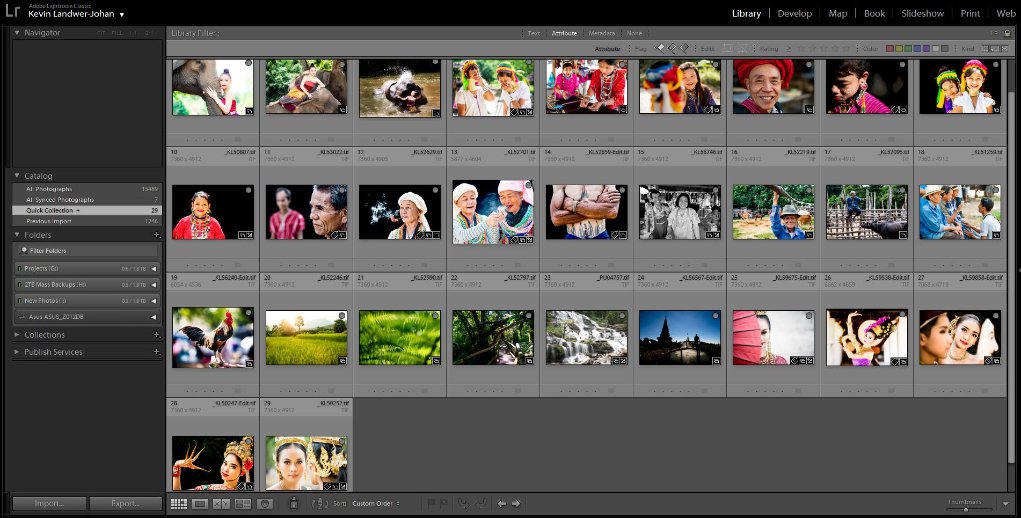This screenshot has width=1021, height=518.
Task: Select the waterfall photo thumbnail
Action: tap(587, 337)
